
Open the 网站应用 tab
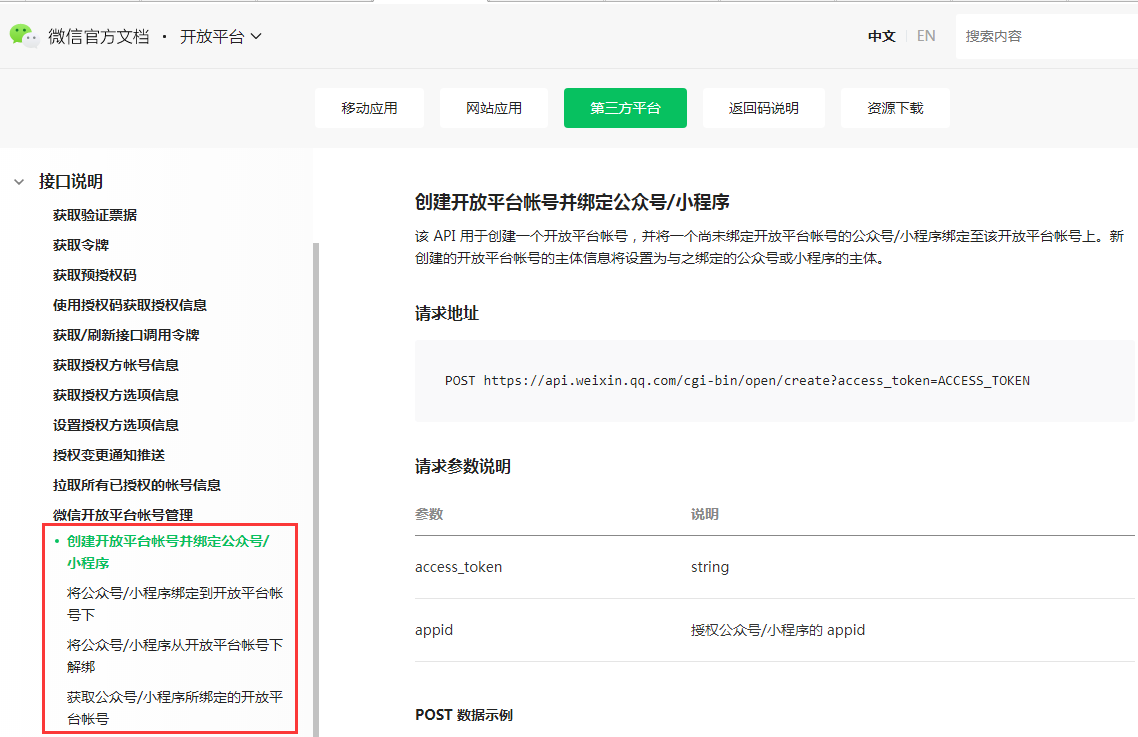[494, 108]
